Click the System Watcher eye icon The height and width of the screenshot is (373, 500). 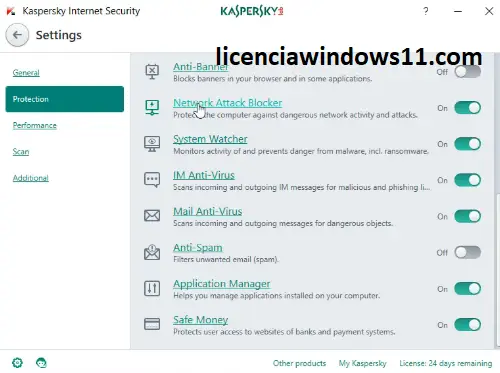[152, 144]
